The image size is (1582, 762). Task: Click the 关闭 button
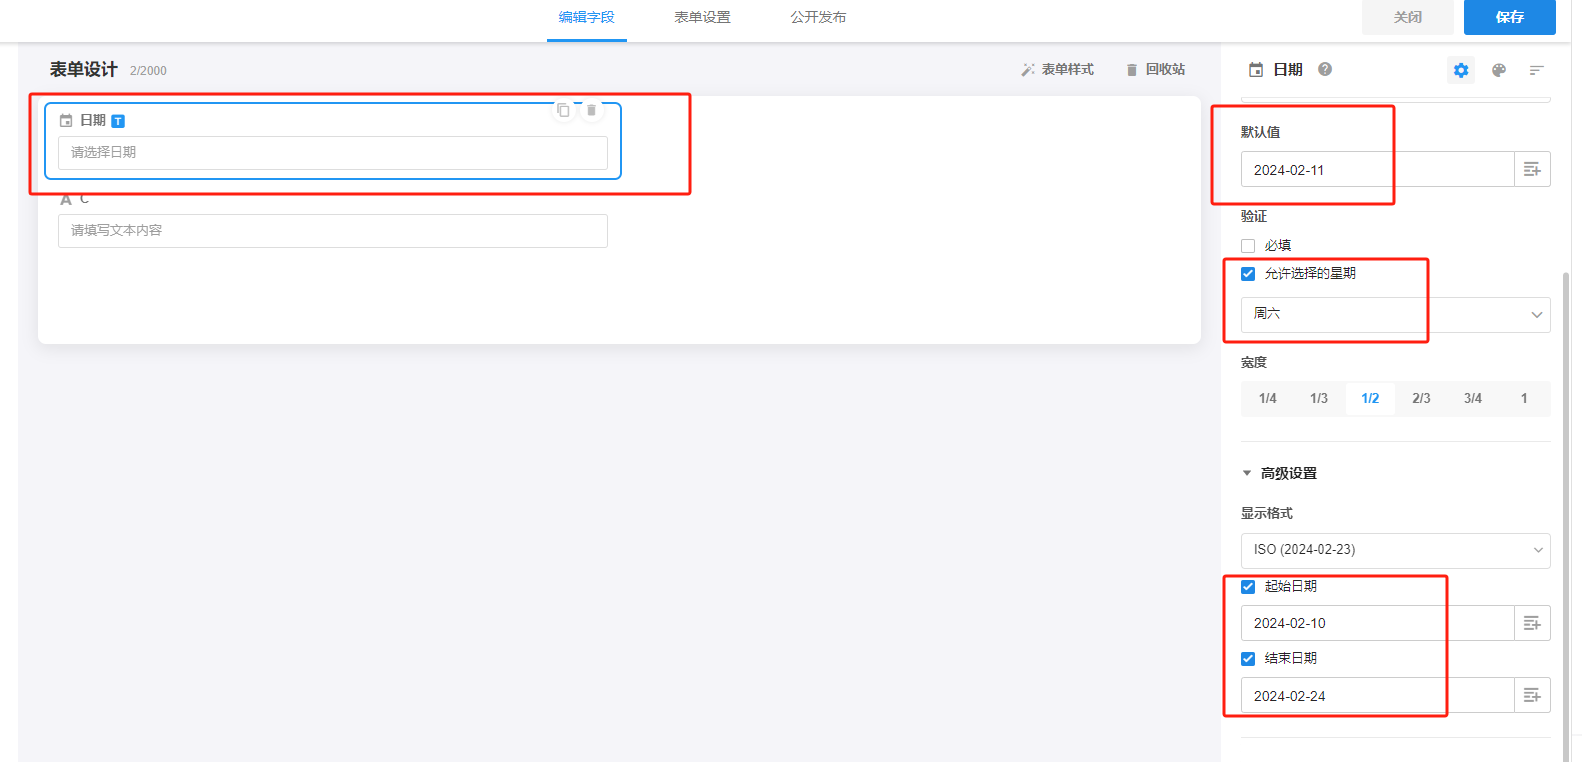(x=1408, y=17)
